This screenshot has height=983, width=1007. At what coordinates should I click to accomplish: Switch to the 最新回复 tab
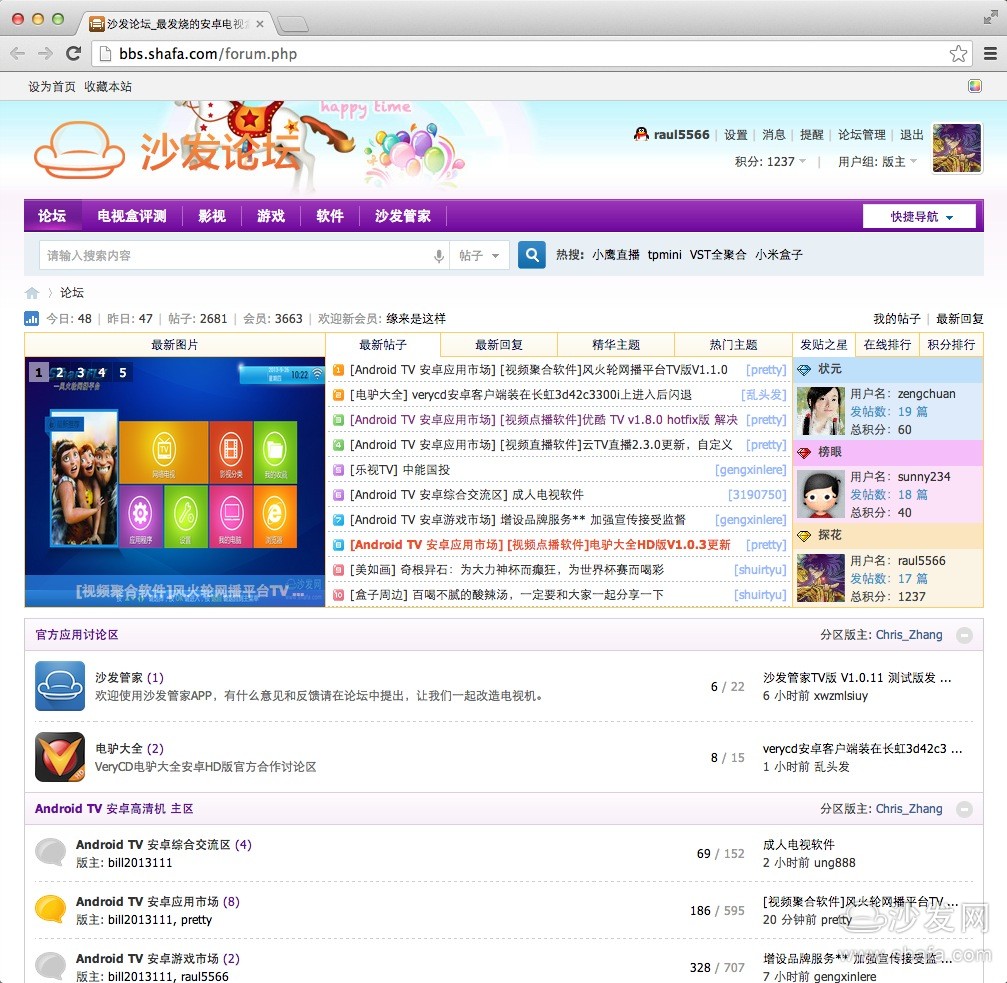[x=499, y=345]
